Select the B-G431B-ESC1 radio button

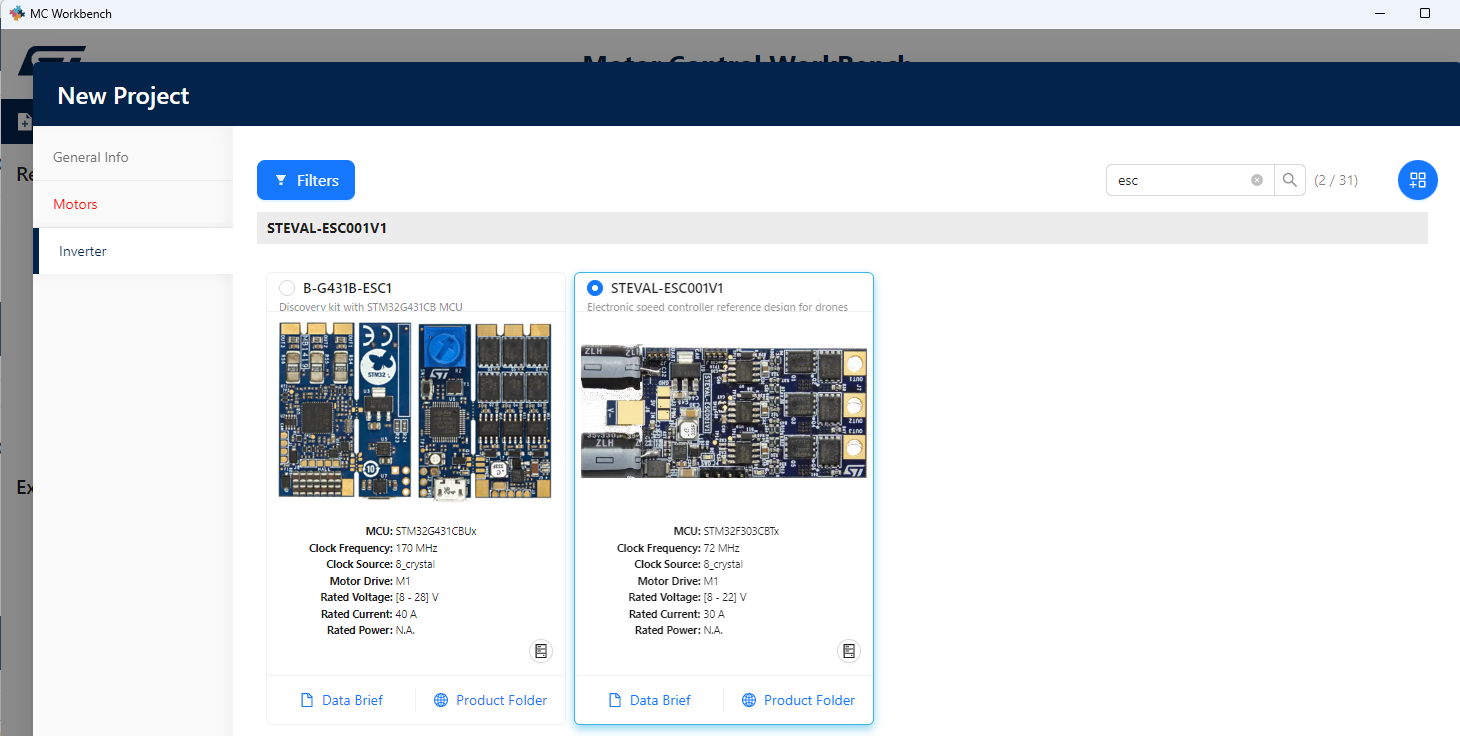[x=286, y=287]
